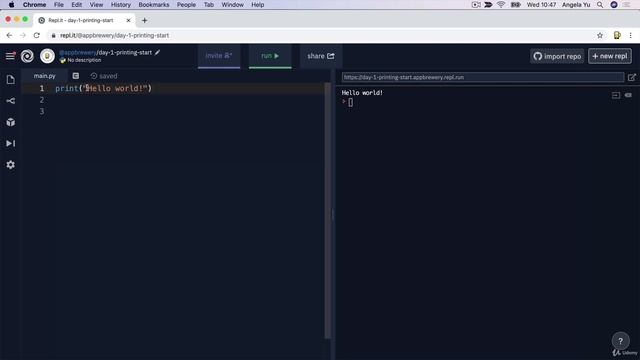Reload the page
The image size is (640, 360).
click(37, 36)
